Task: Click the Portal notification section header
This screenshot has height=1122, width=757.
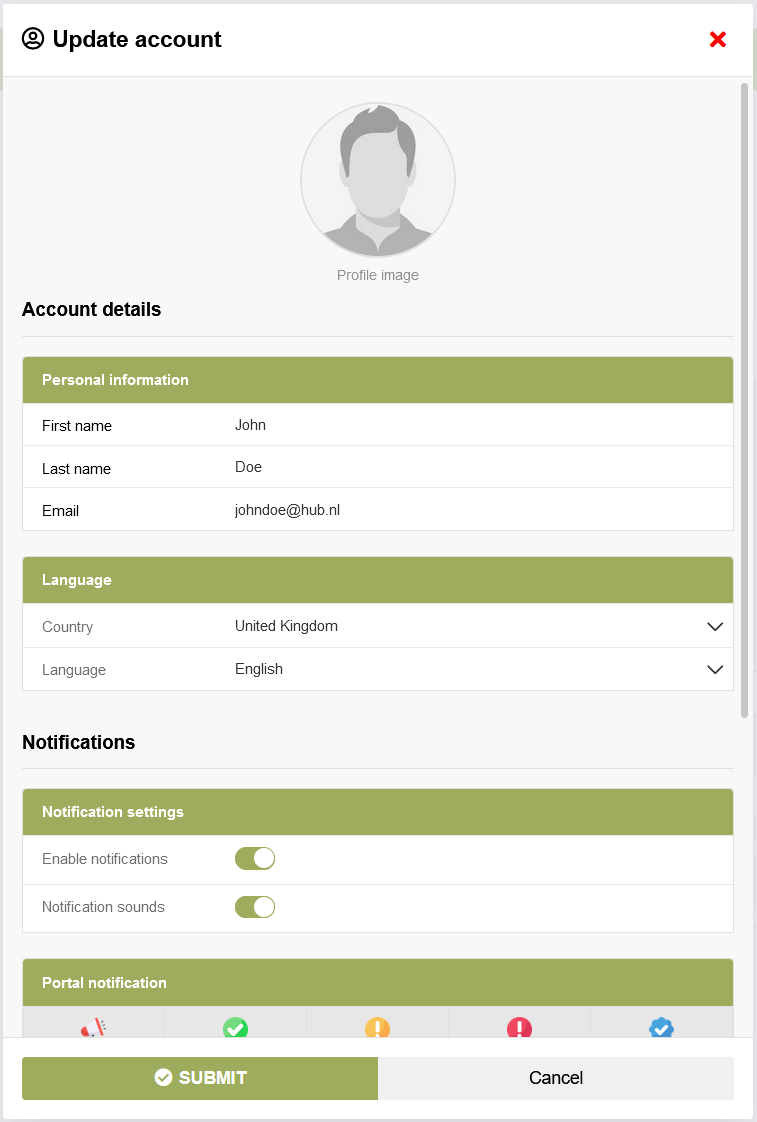Action: (x=377, y=983)
